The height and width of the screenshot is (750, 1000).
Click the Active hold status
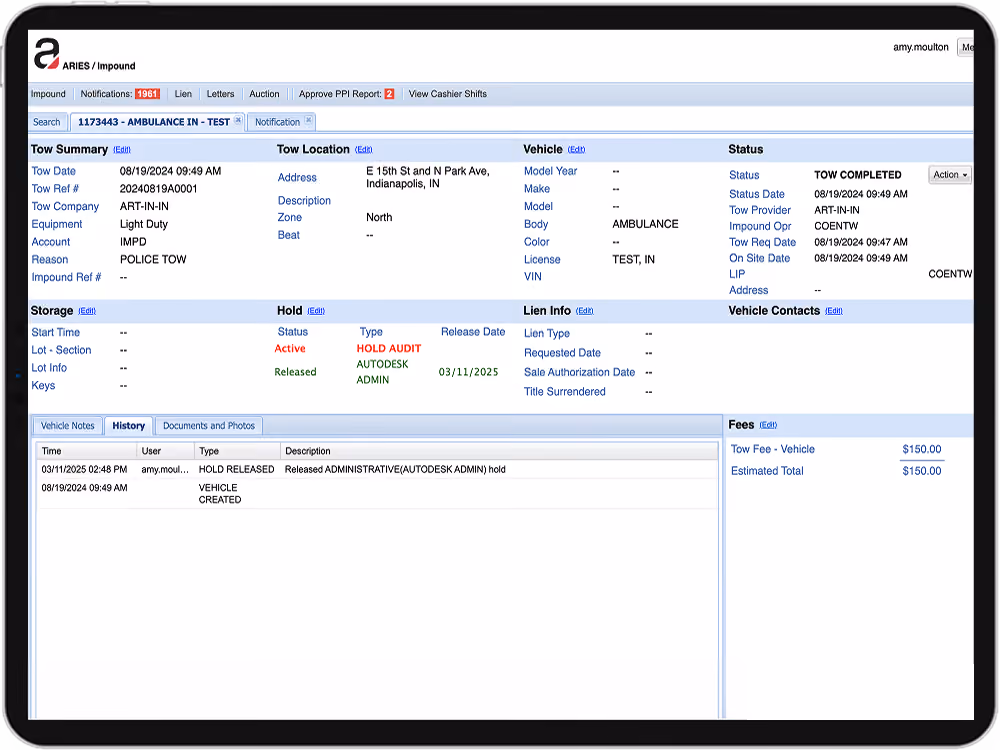[x=290, y=348]
